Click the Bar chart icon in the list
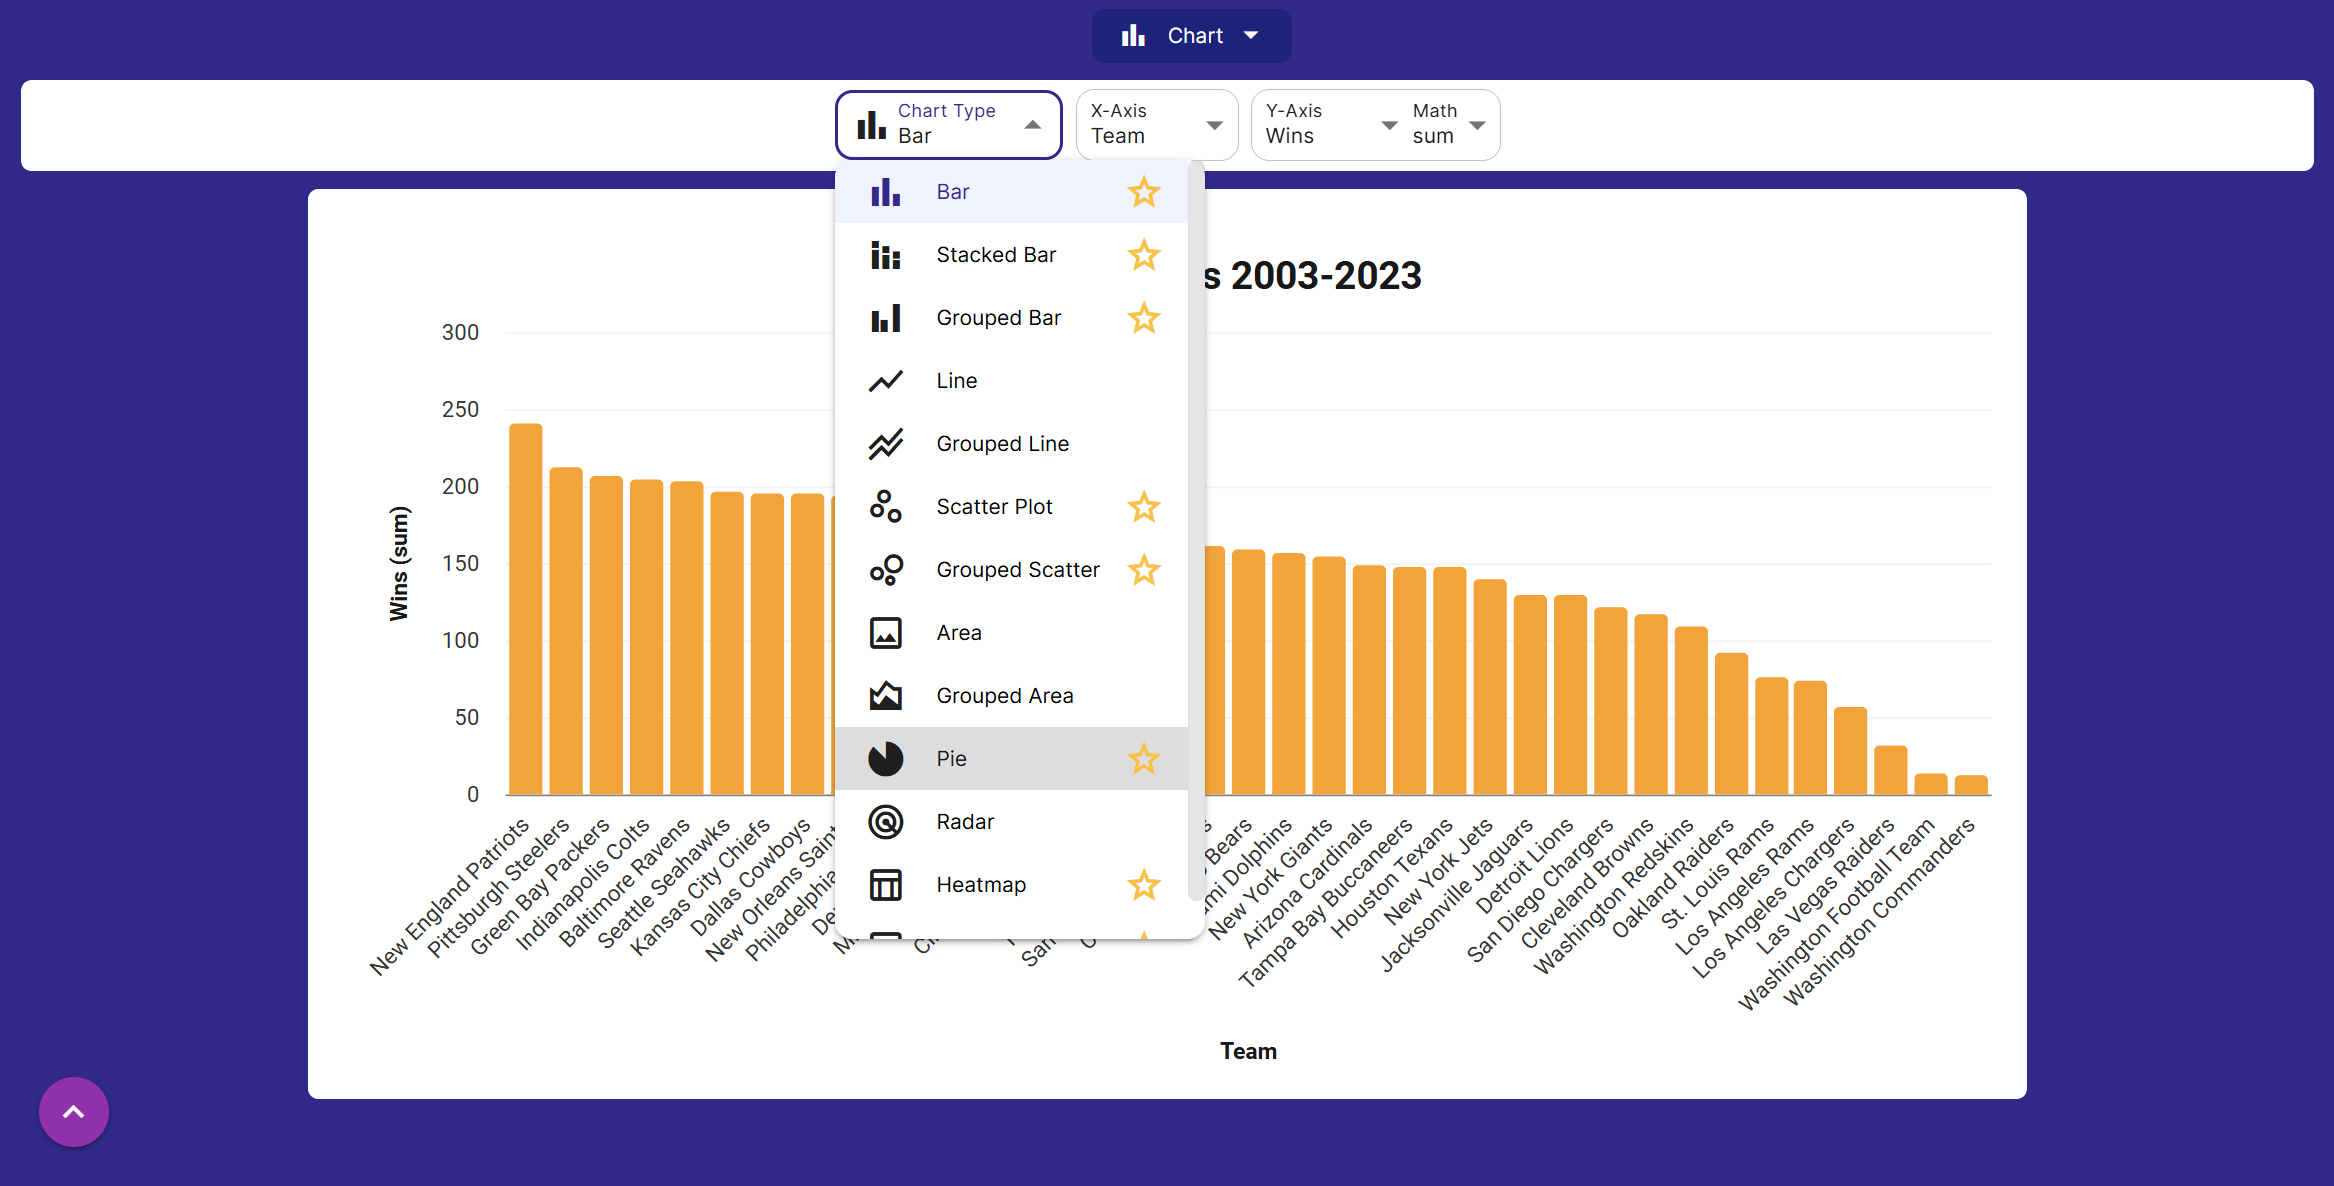Image resolution: width=2334 pixels, height=1186 pixels. (x=885, y=192)
